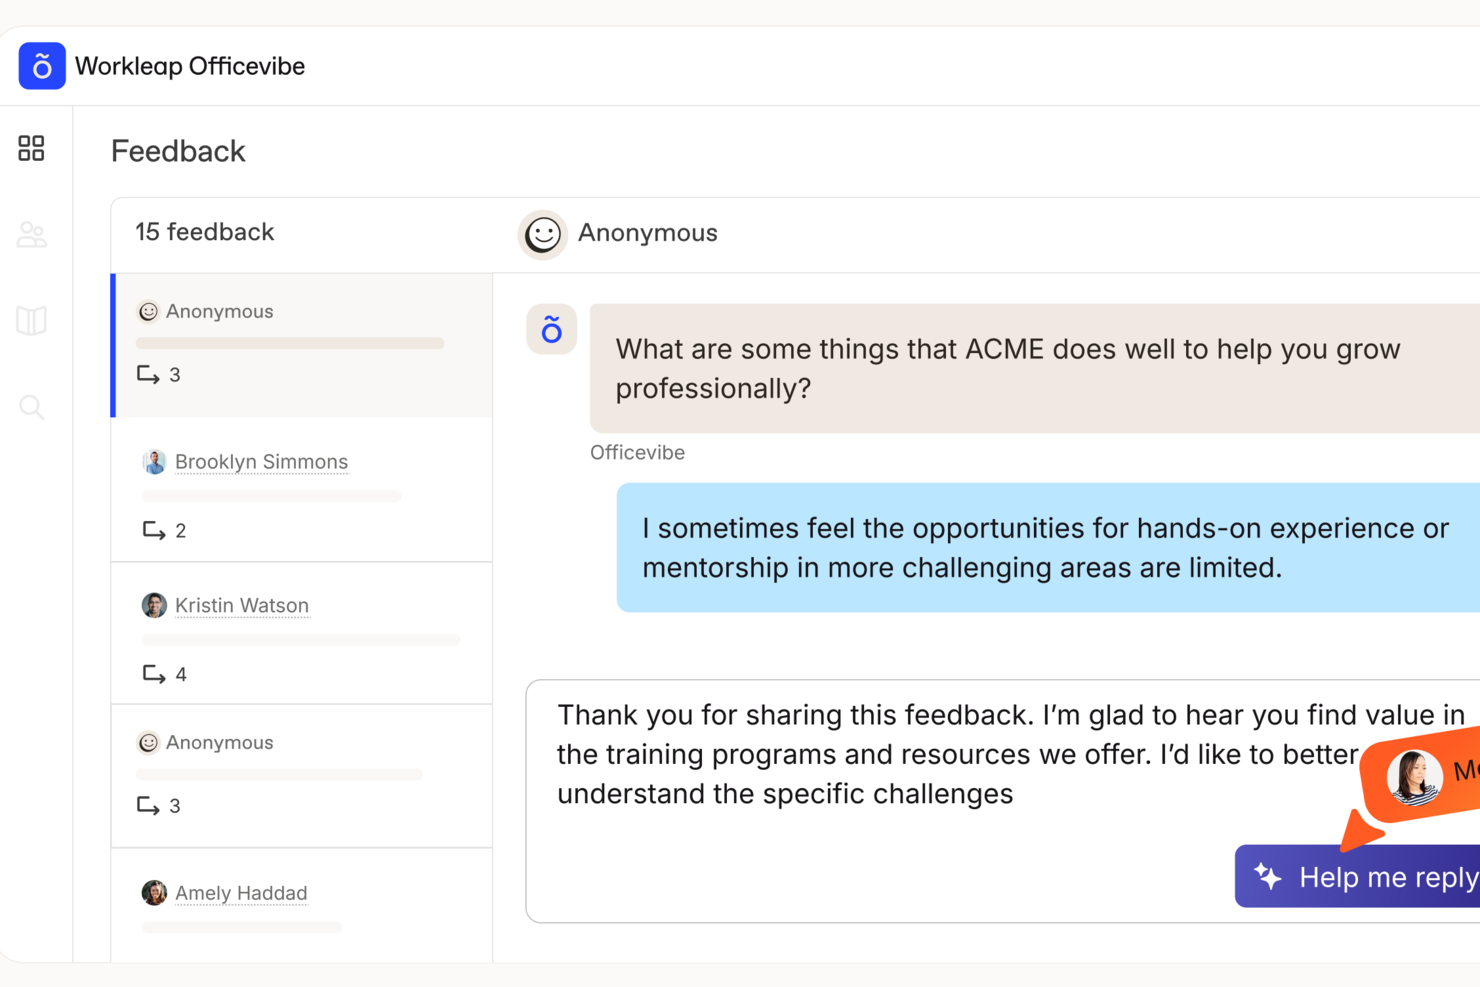Select the highlighted Anonymous feedback thread
The image size is (1480, 987).
tap(300, 345)
